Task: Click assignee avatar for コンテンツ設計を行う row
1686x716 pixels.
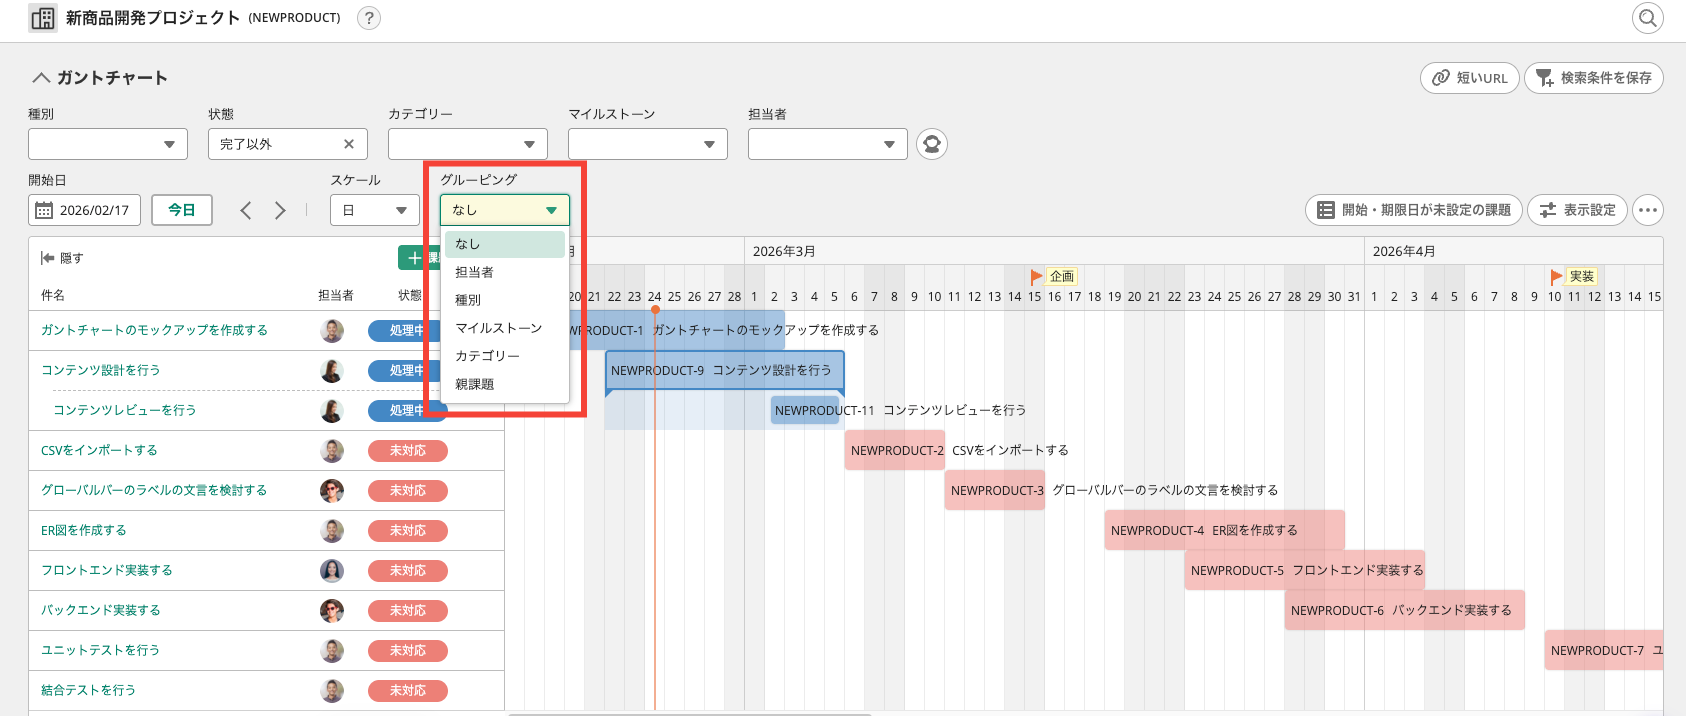Action: pos(332,371)
